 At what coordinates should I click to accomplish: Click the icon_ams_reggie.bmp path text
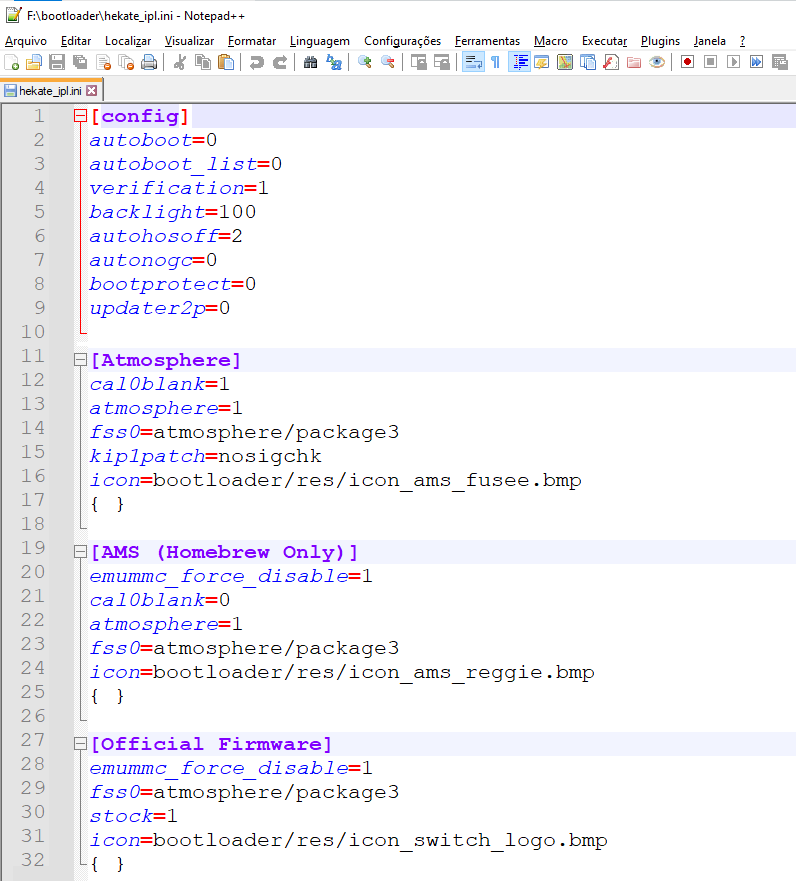pyautogui.click(x=374, y=673)
